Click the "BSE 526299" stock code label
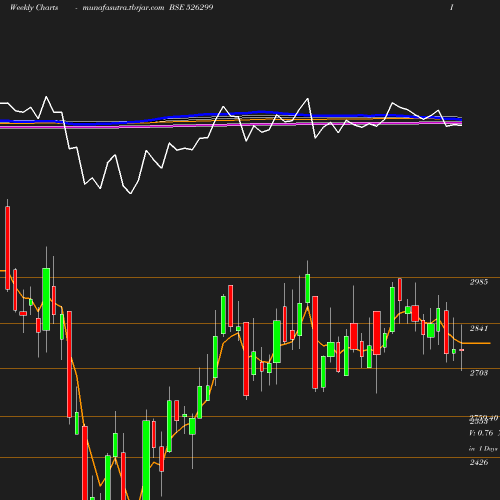The image size is (500, 500). 191,7
